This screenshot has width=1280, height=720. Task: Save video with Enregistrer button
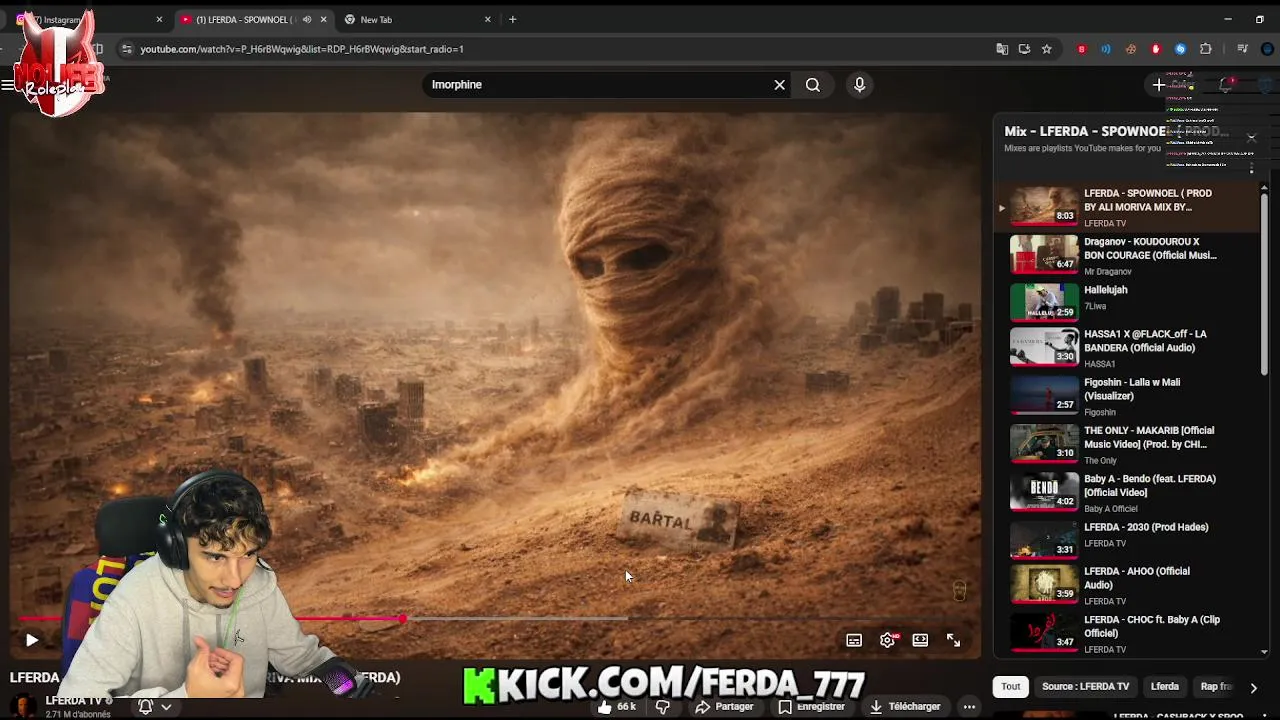(x=811, y=706)
